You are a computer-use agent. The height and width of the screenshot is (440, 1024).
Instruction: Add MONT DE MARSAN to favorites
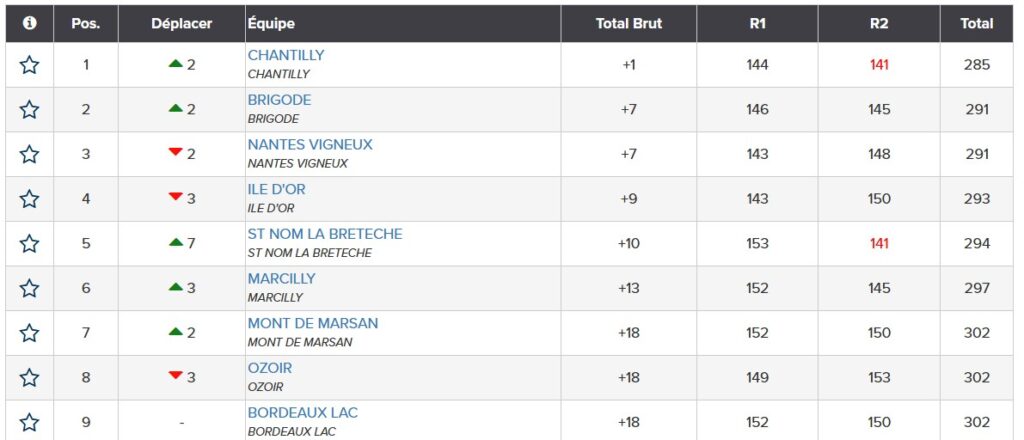tap(29, 333)
